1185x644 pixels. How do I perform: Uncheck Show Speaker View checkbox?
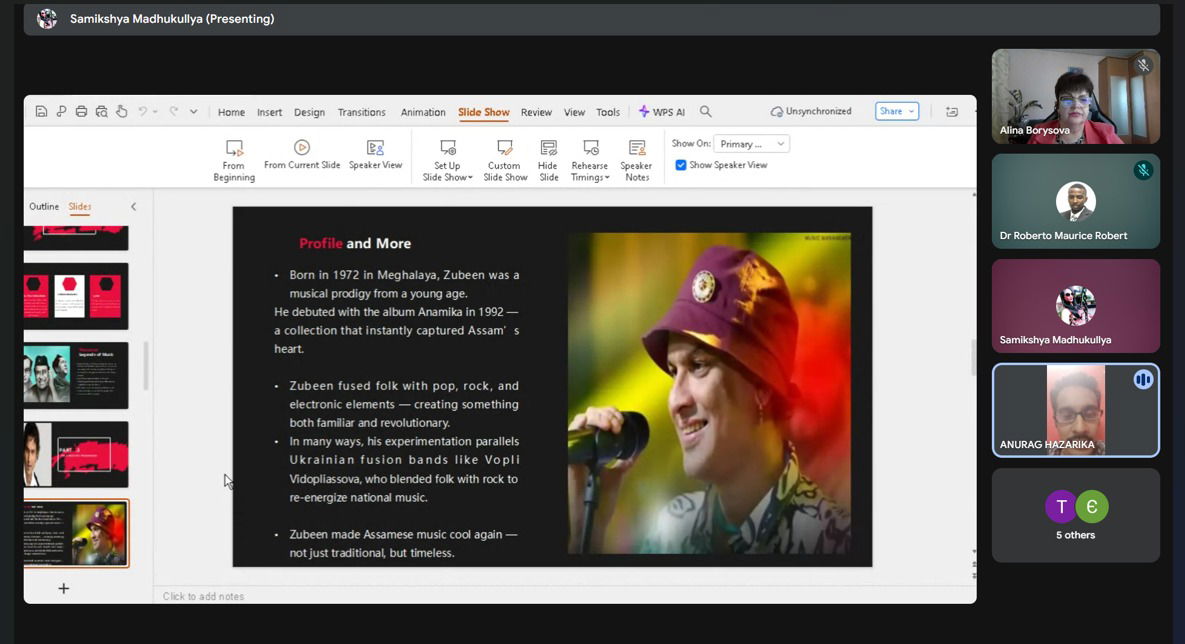681,165
